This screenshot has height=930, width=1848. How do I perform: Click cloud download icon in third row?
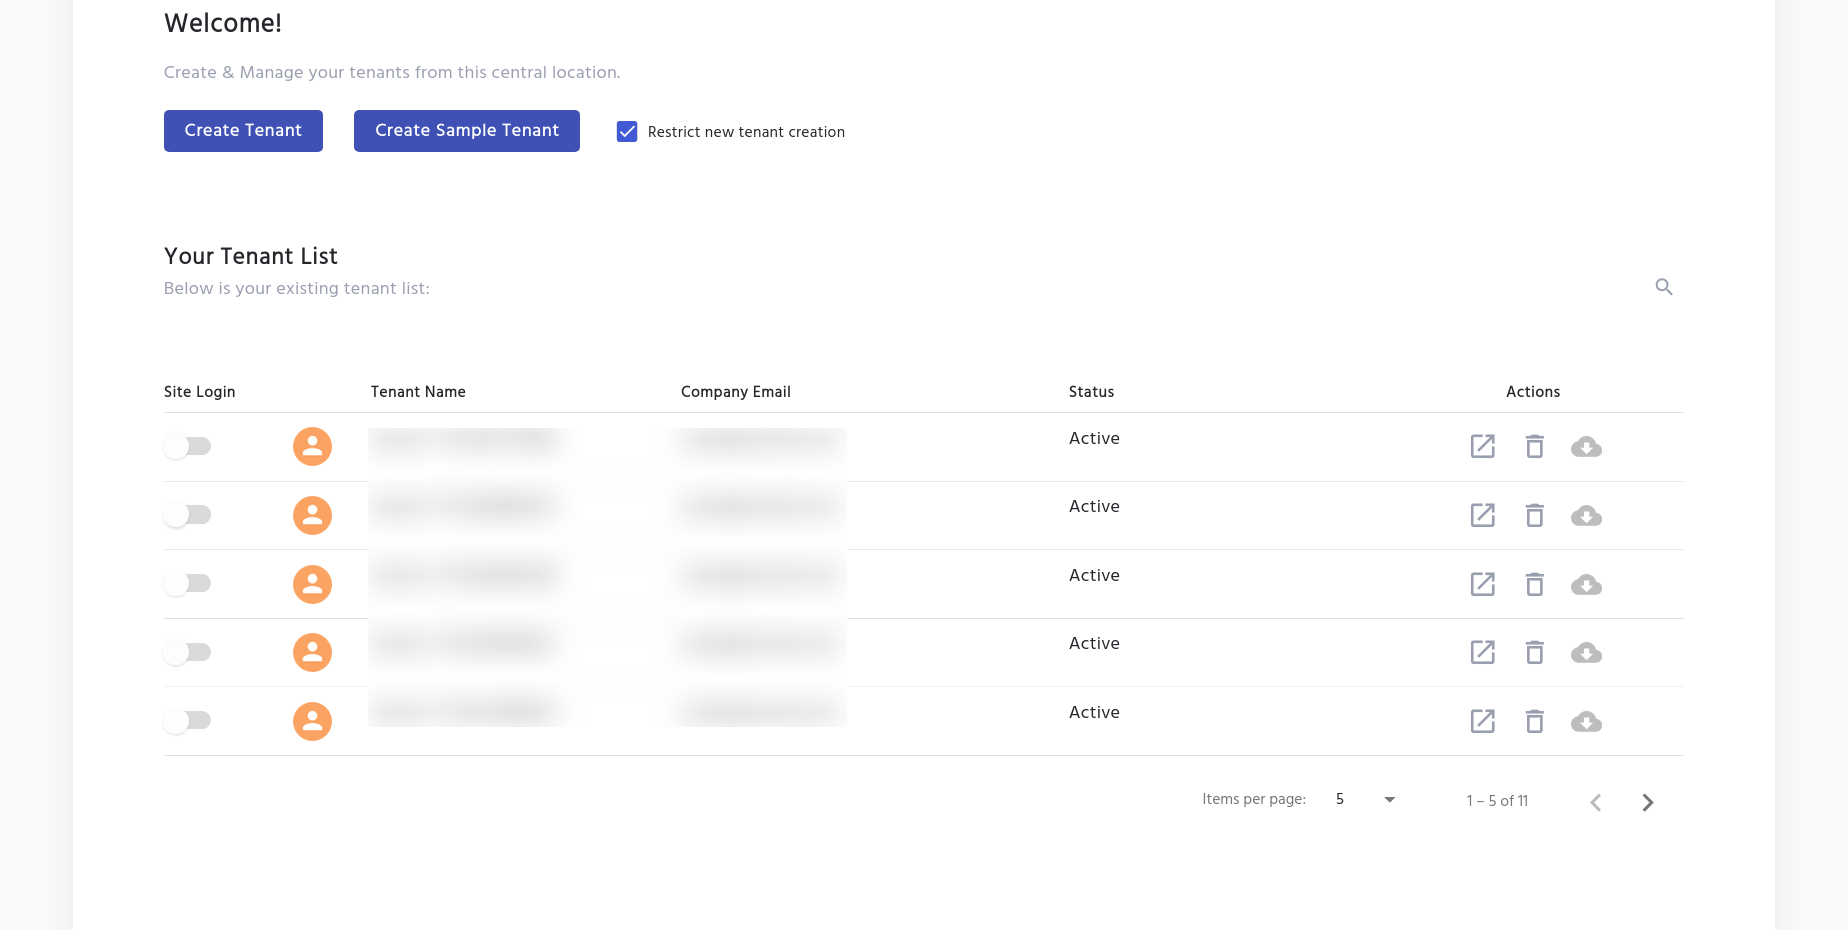pos(1586,585)
